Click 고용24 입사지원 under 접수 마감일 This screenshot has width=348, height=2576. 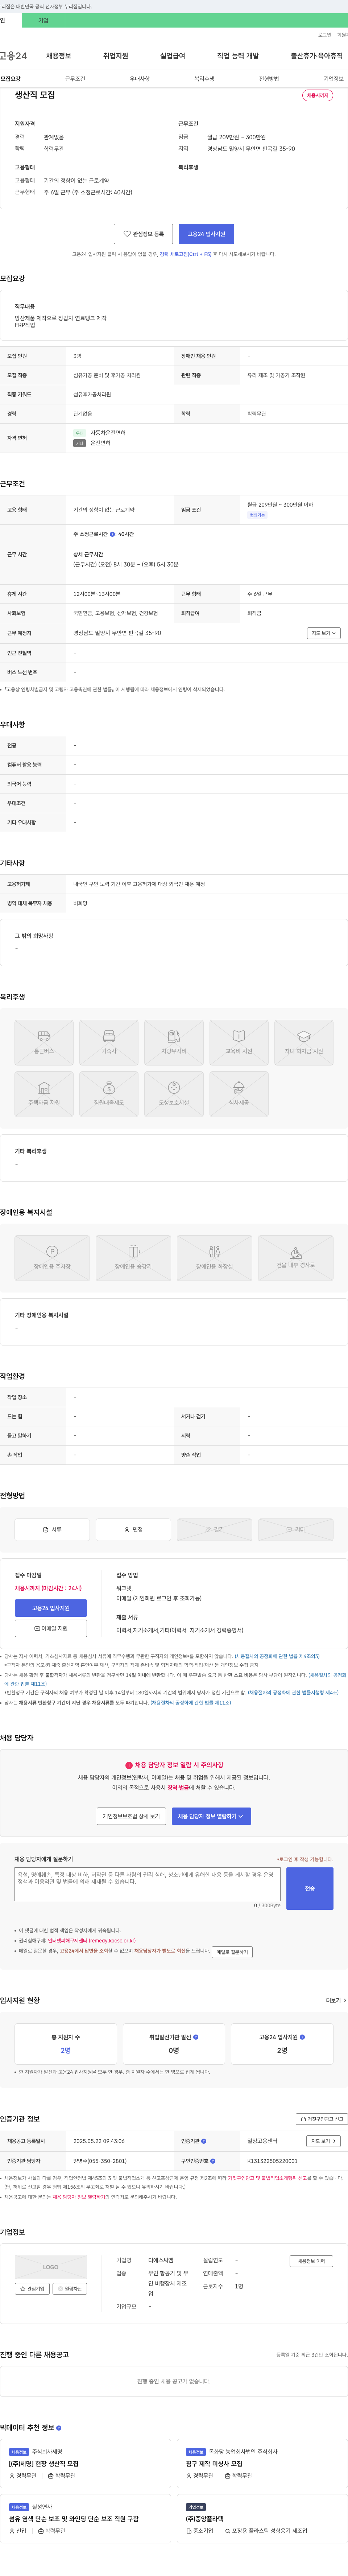51,1608
